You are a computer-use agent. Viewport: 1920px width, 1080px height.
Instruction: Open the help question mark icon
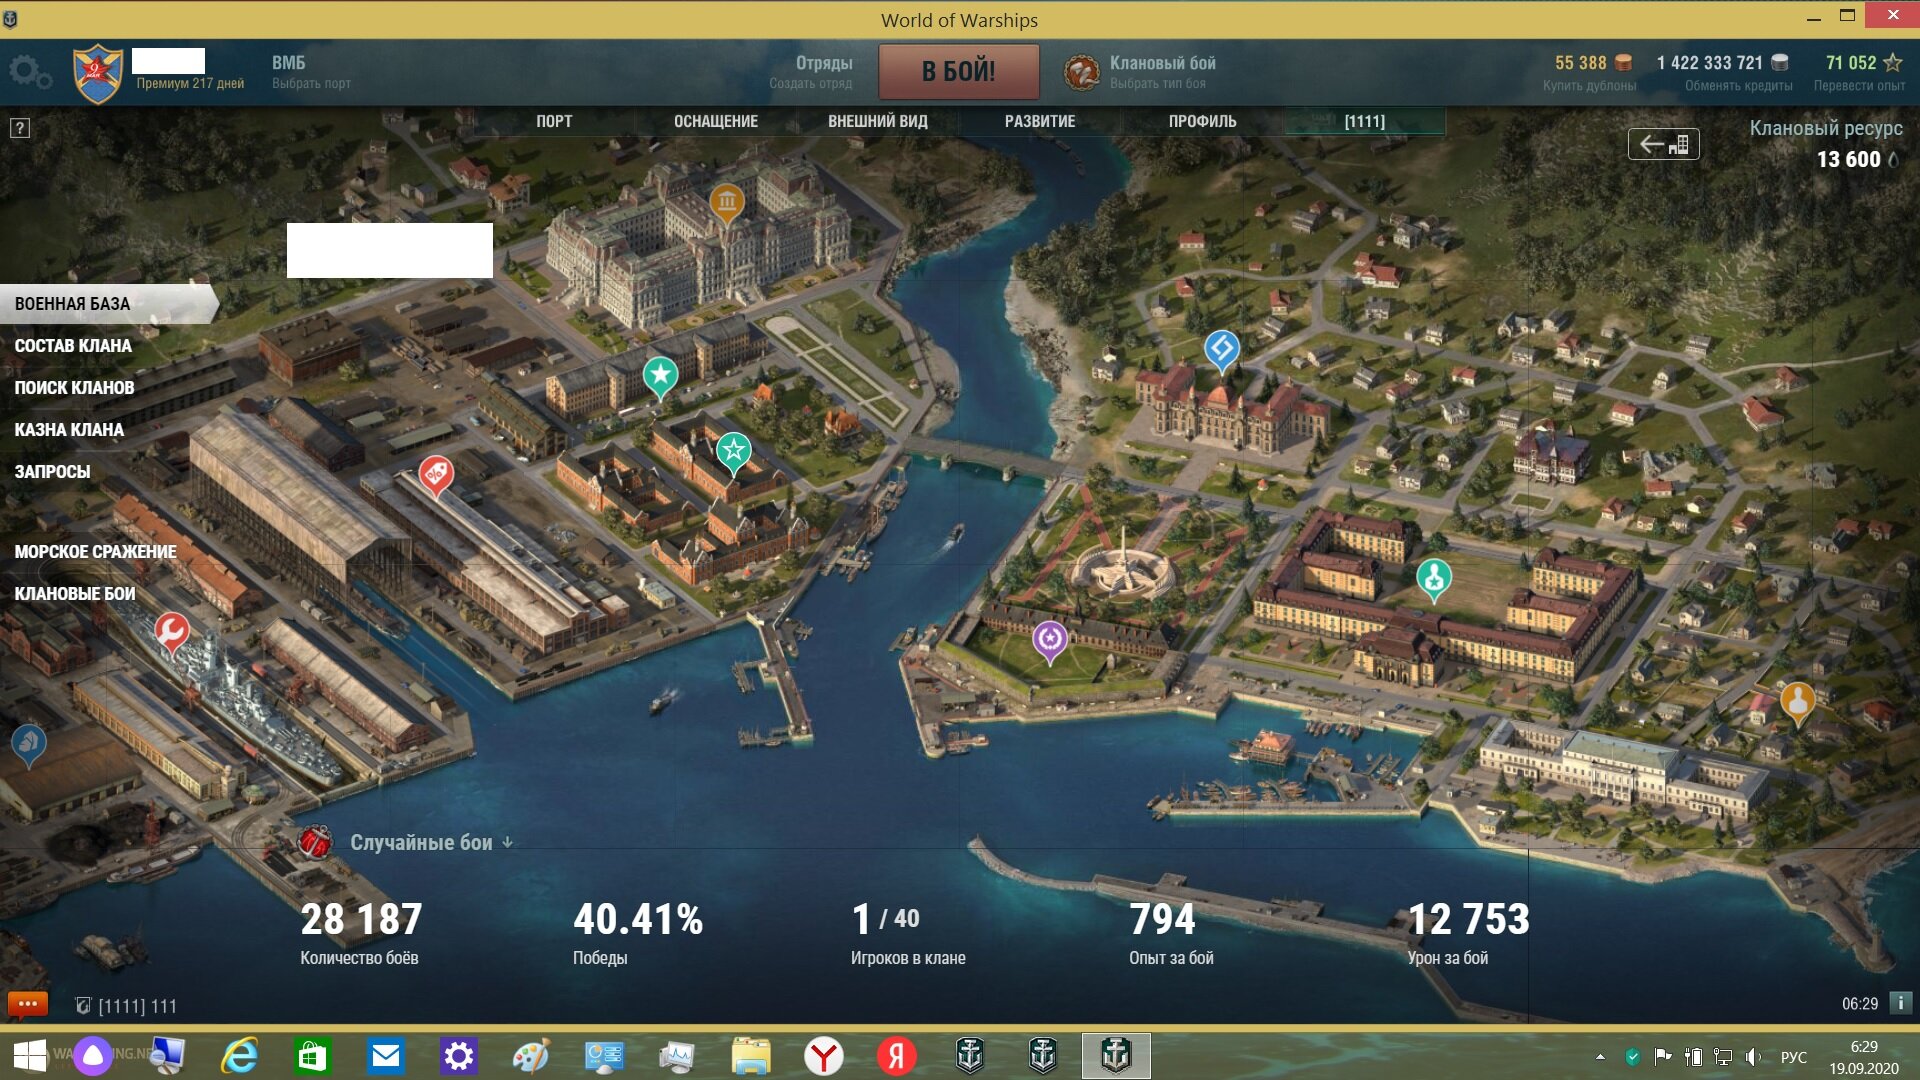20,128
